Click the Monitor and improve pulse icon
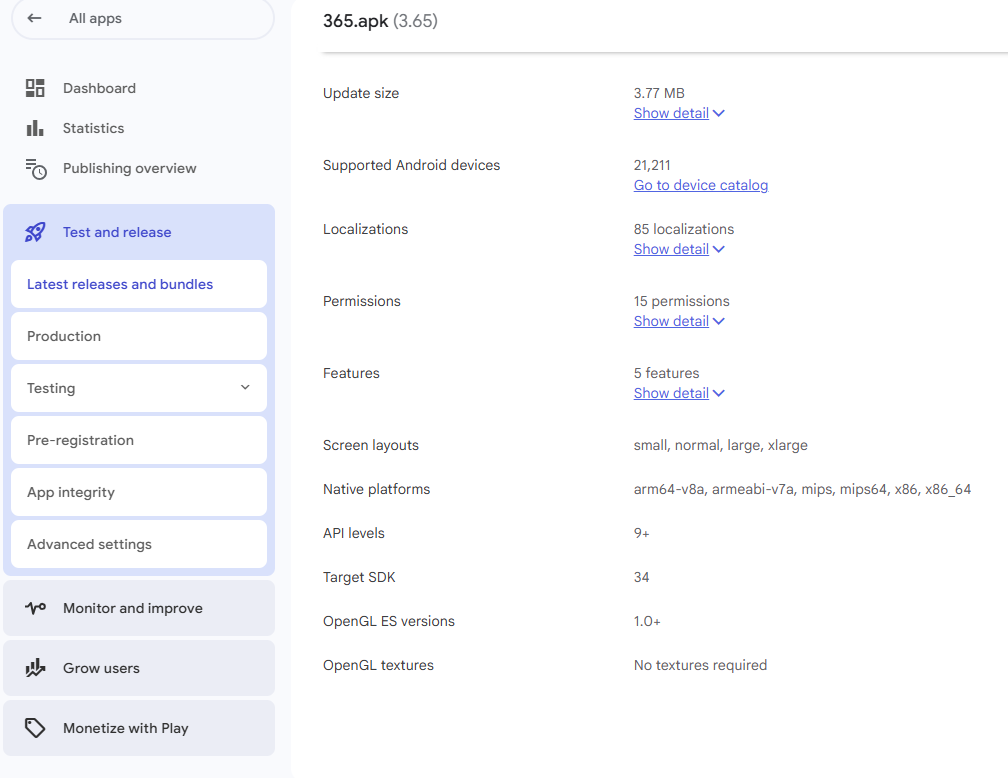This screenshot has height=778, width=1008. [x=35, y=608]
